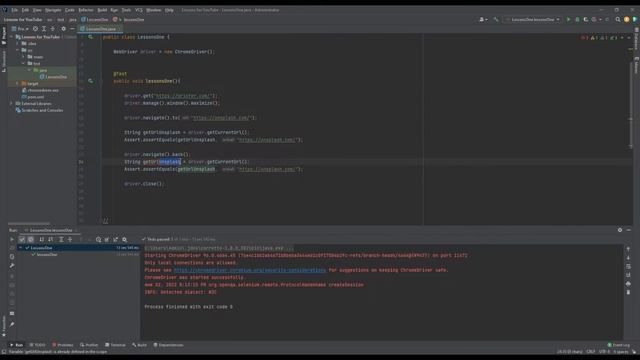This screenshot has width=640, height=360.
Task: Hide the Project tool window
Action: (x=72, y=29)
